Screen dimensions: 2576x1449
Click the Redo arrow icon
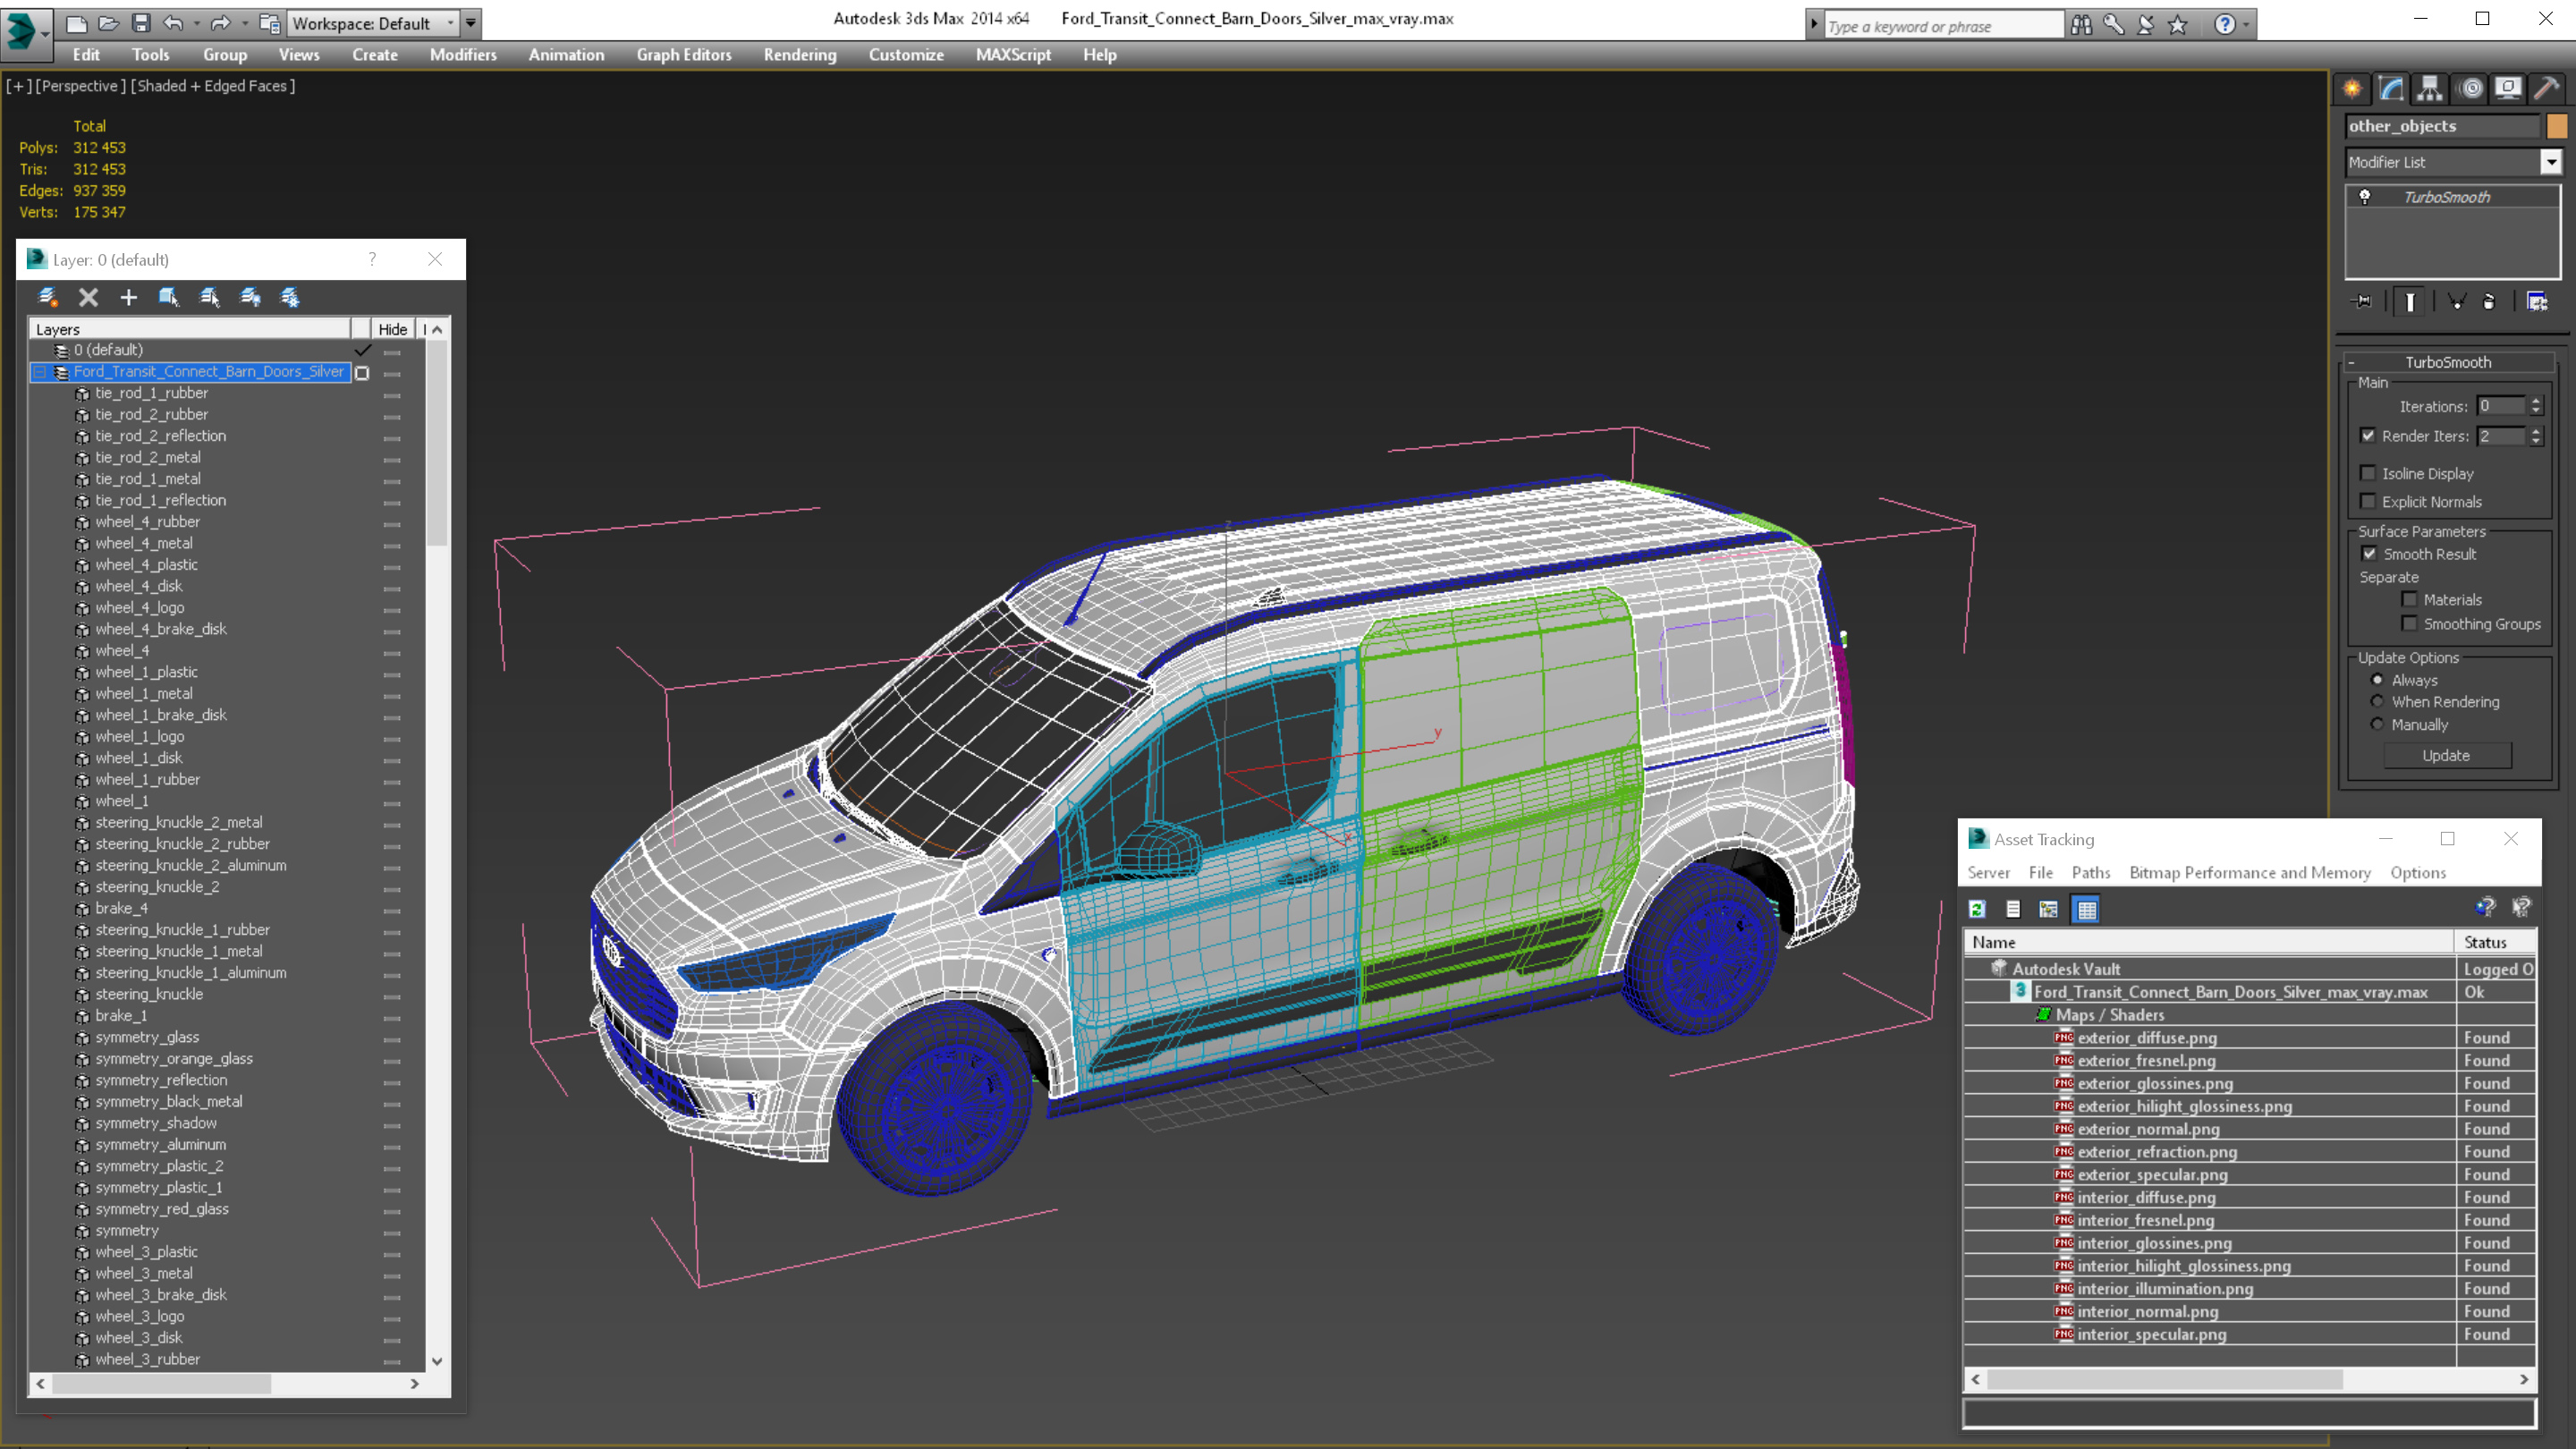(220, 23)
